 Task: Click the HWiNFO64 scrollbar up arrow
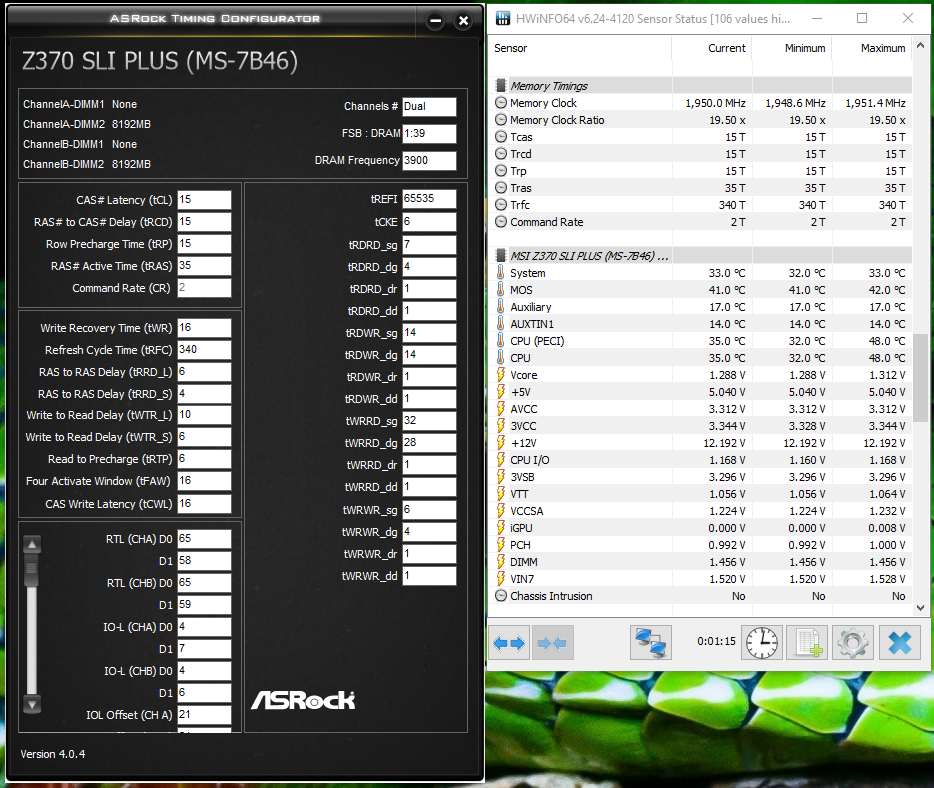[920, 45]
